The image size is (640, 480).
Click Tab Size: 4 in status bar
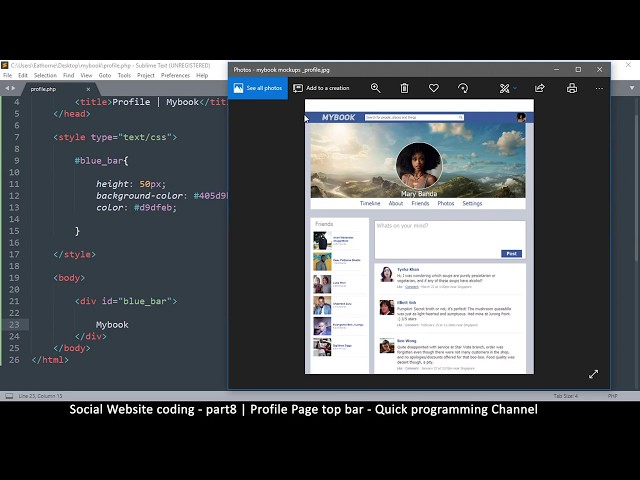(565, 396)
